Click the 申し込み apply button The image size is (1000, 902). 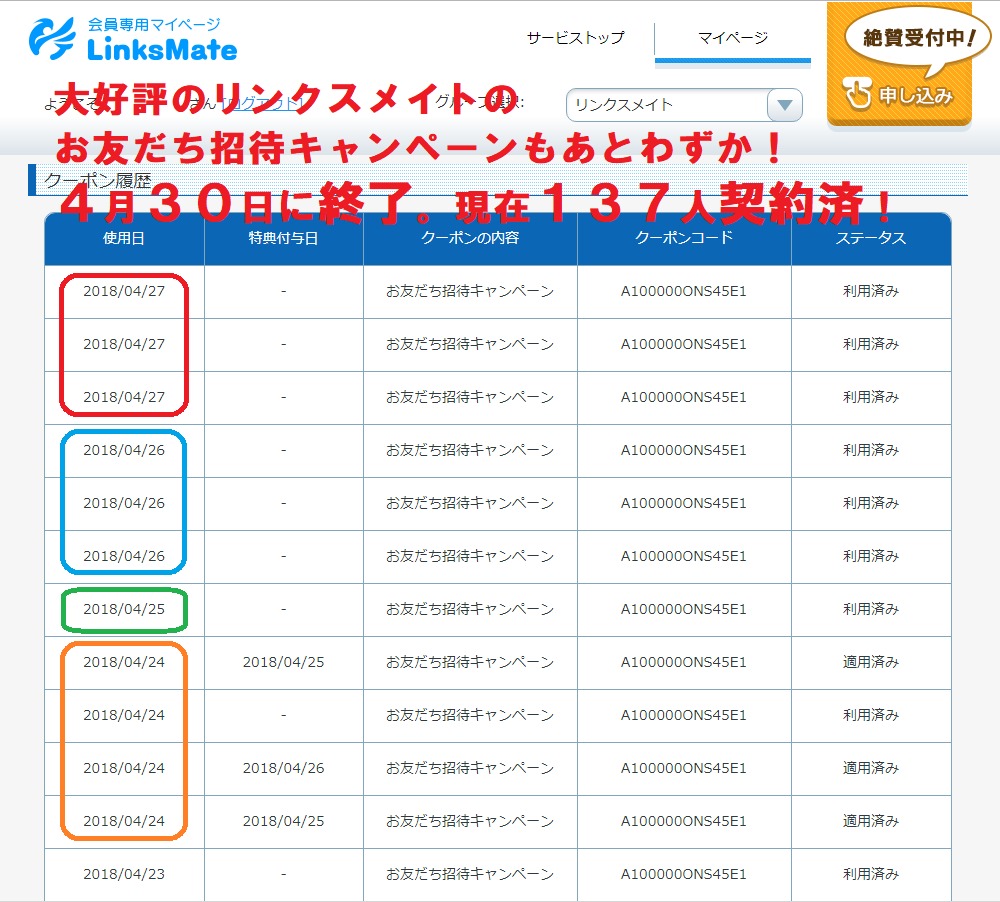click(x=899, y=64)
